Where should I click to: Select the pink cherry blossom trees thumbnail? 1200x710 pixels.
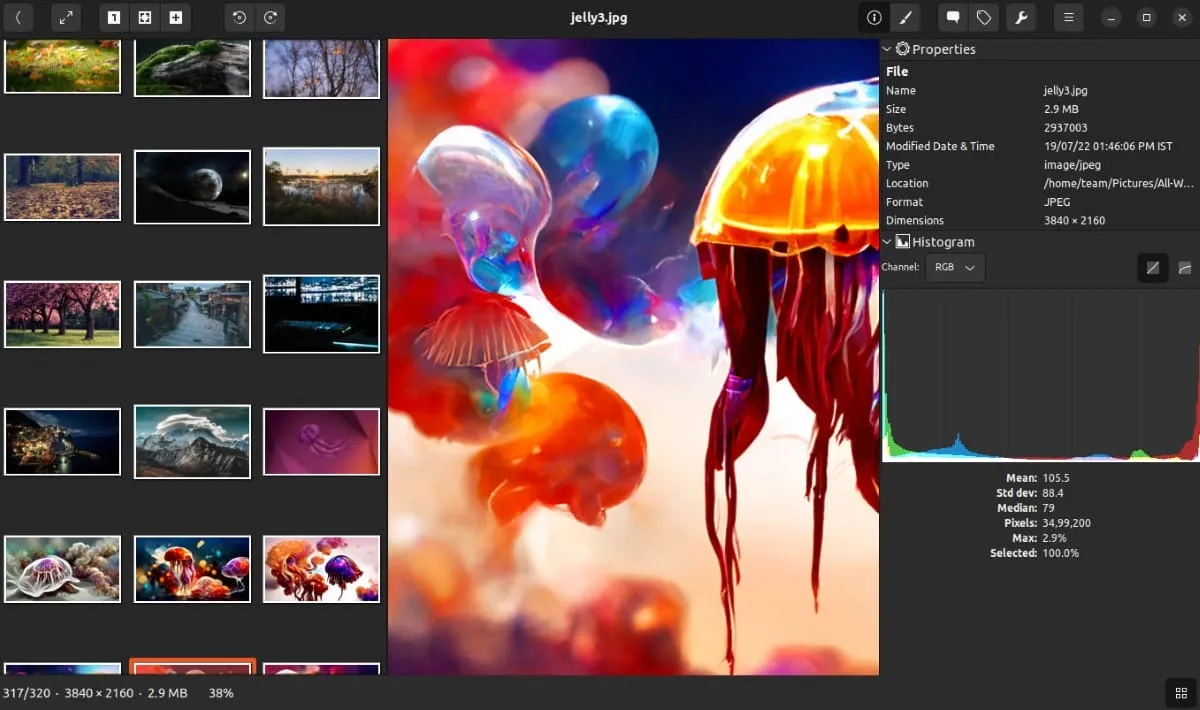pos(62,314)
